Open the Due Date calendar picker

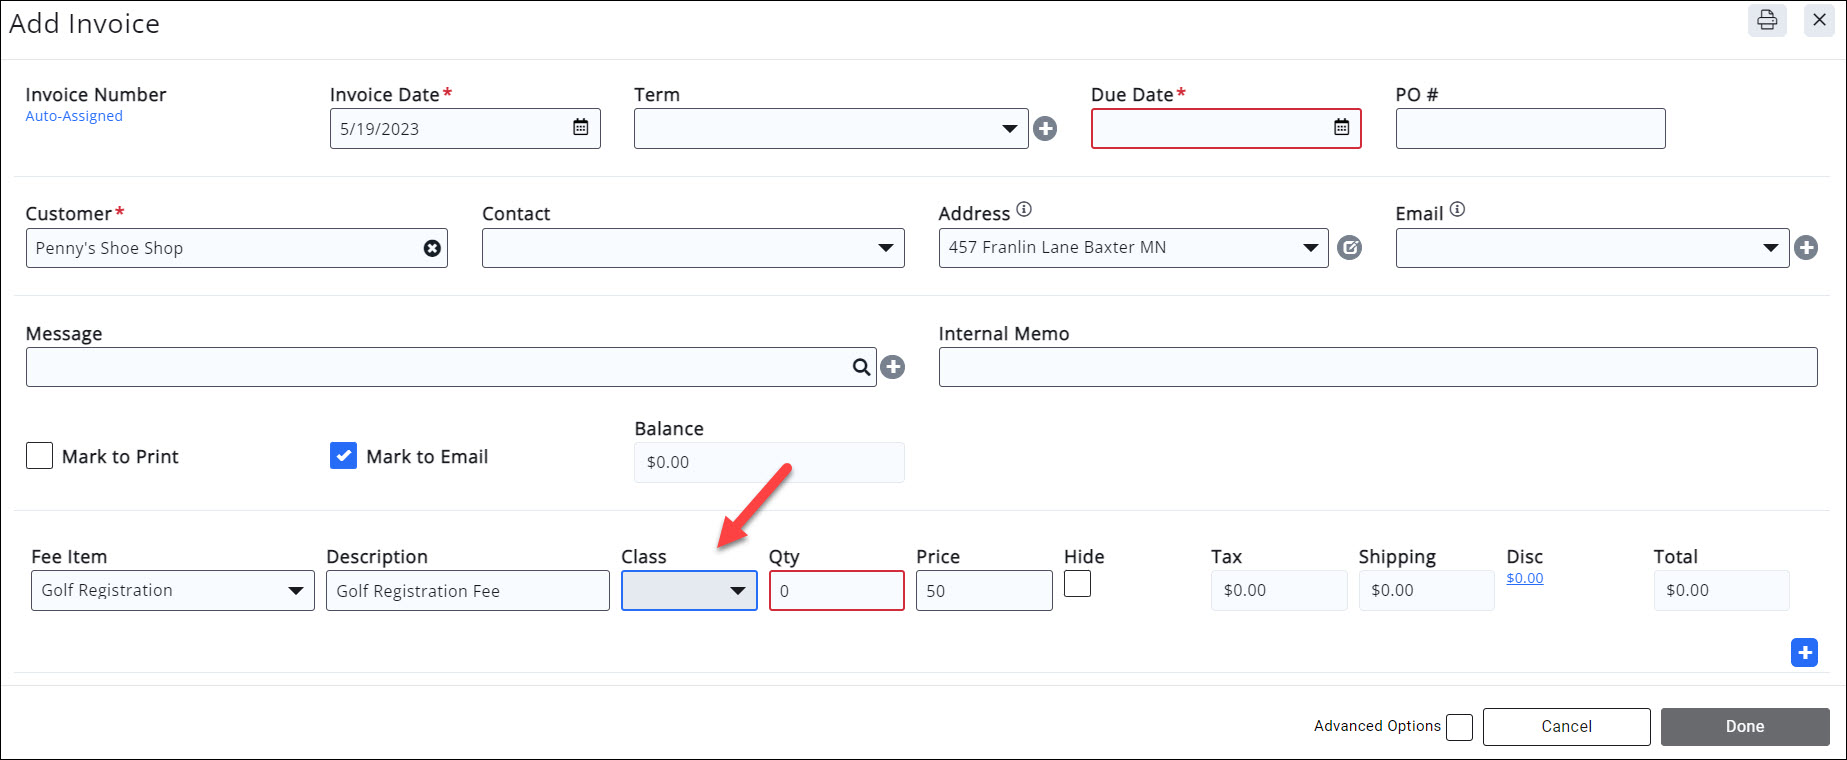(1341, 128)
